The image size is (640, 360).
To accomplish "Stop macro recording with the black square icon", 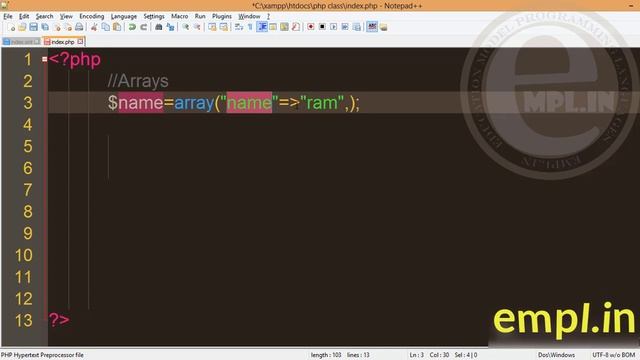I will click(322, 27).
